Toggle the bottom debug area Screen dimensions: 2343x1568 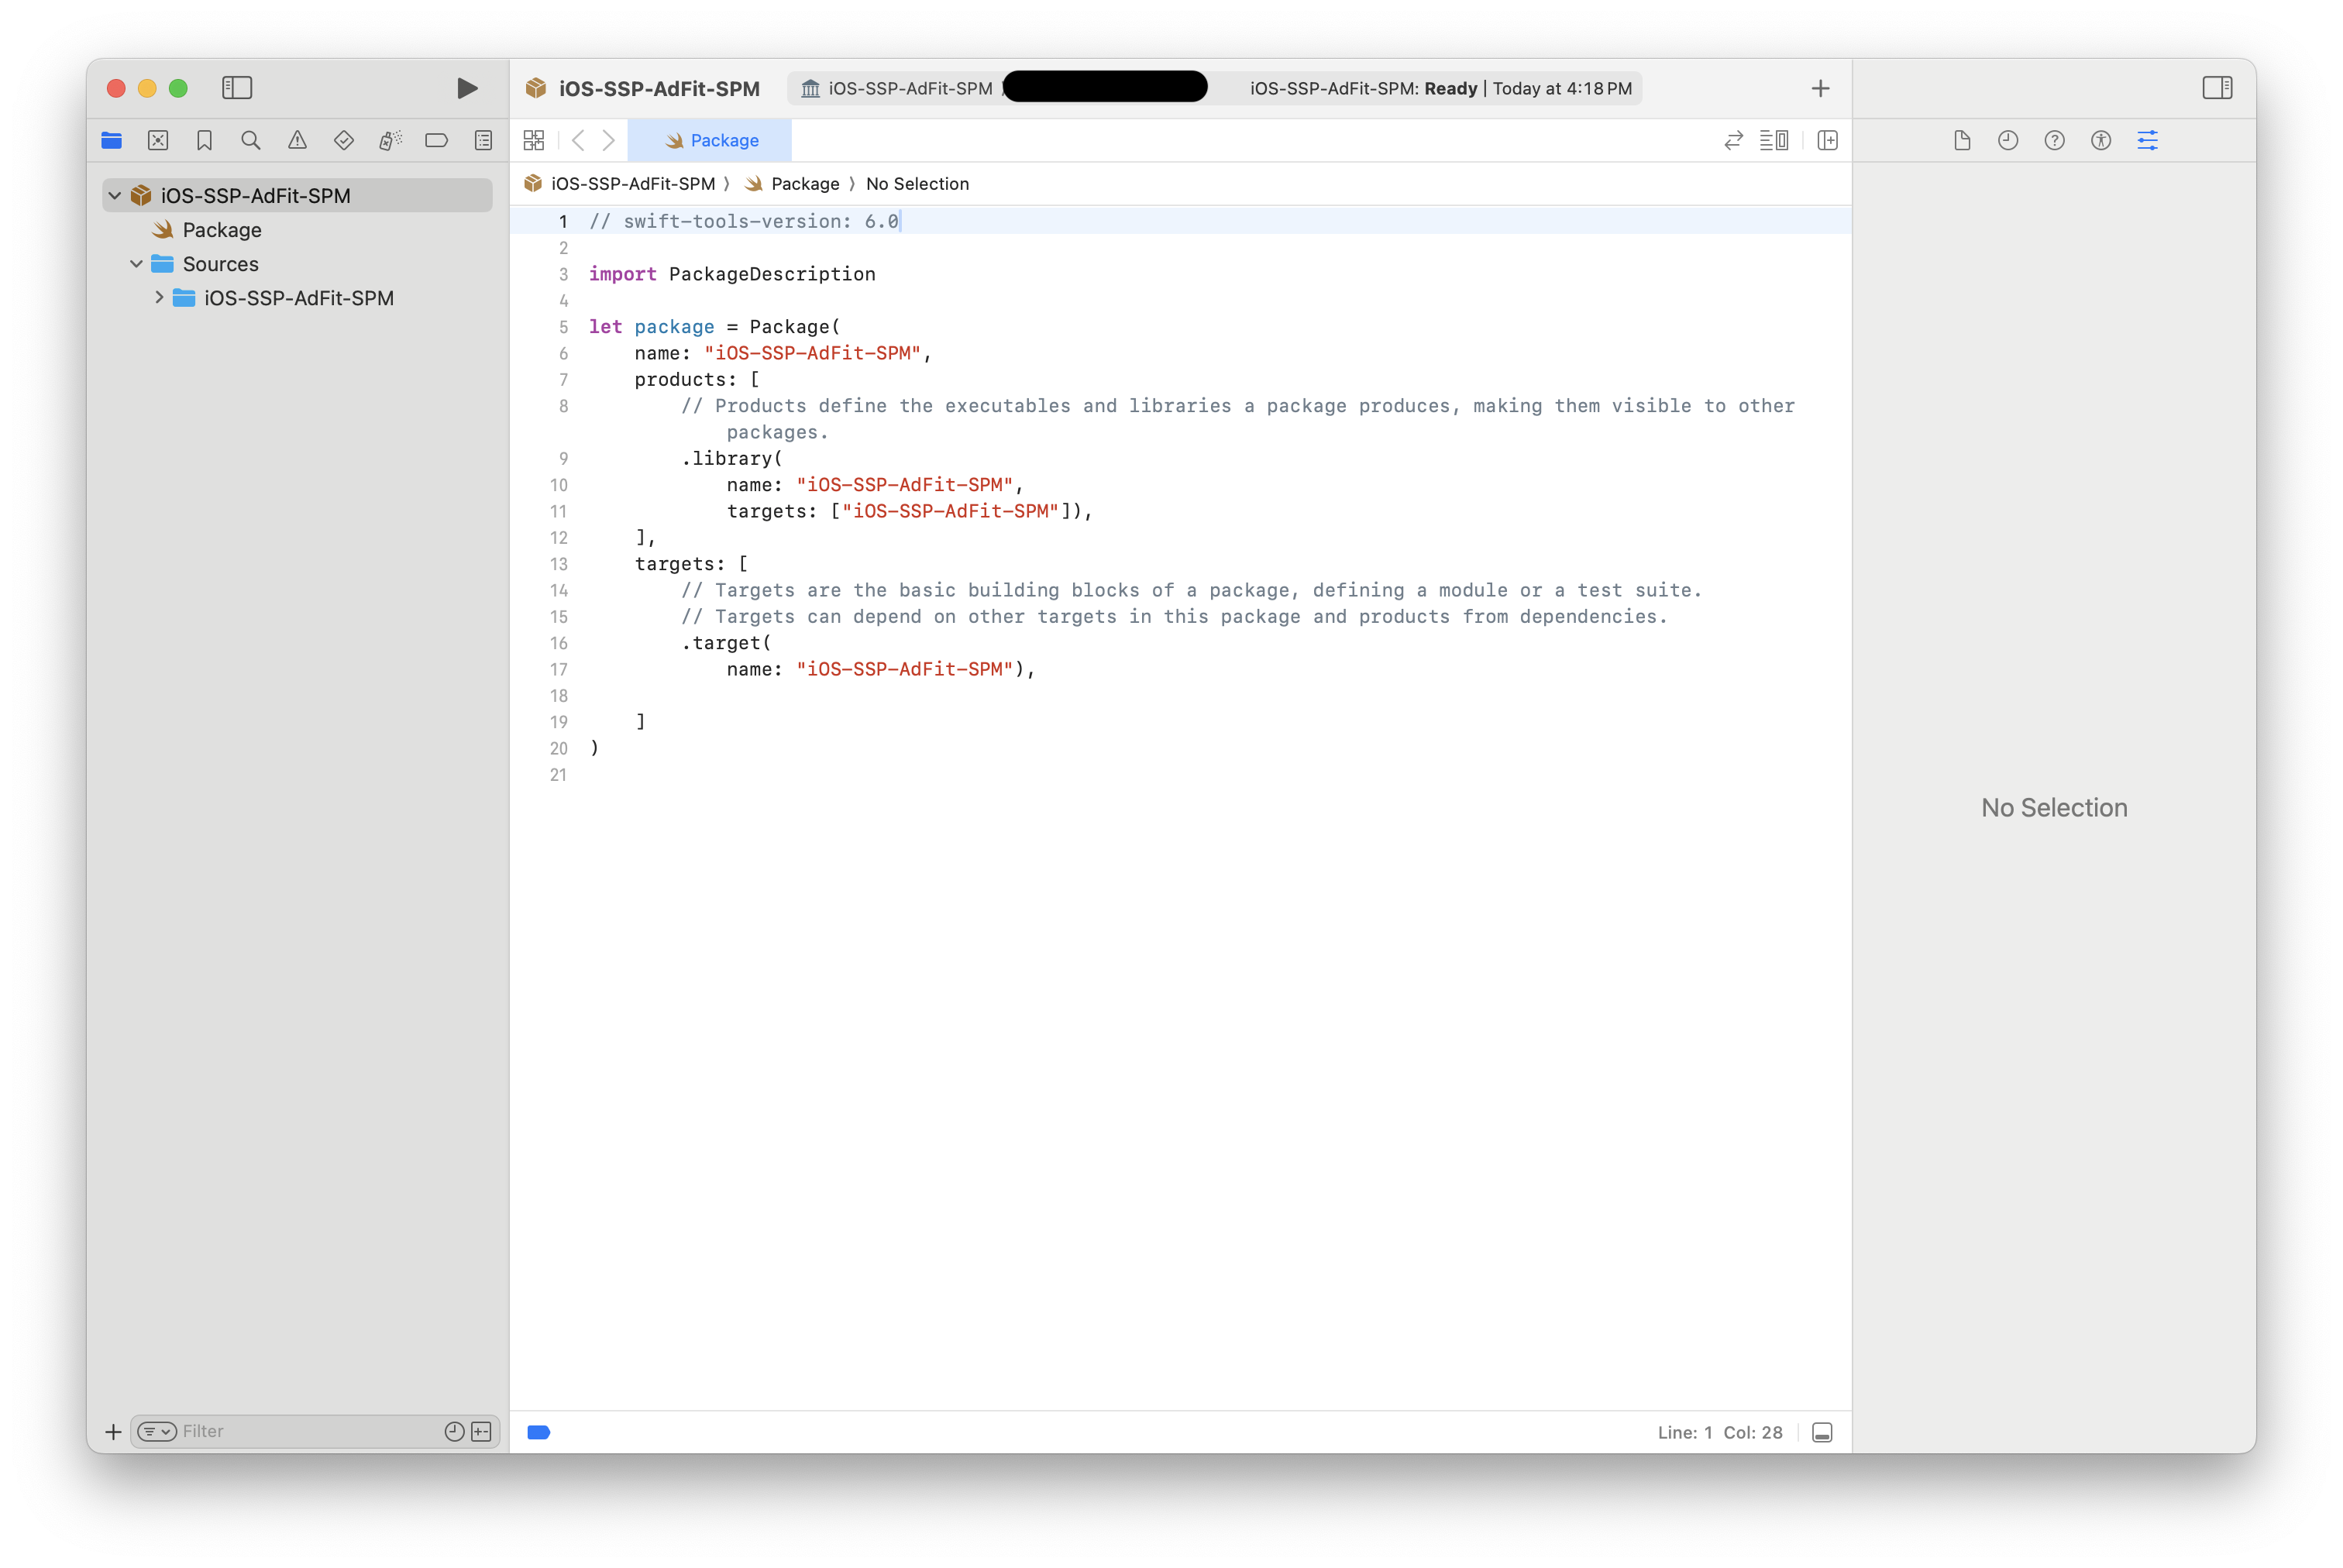[x=1821, y=1432]
